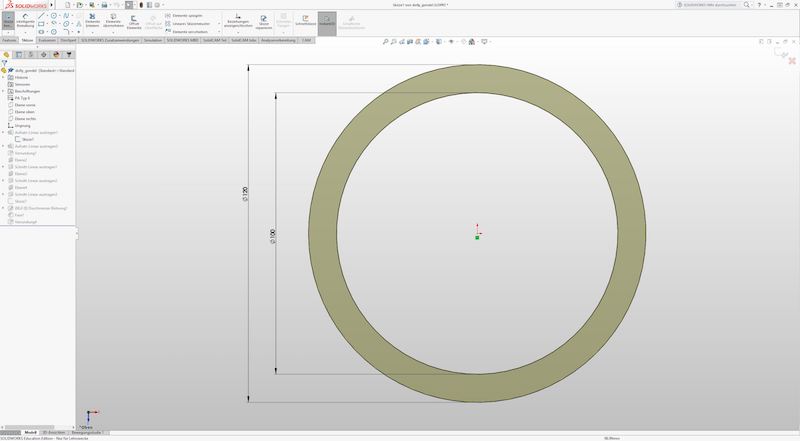Open dropdown arrow under Elemente trimmen
The image size is (800, 441).
click(92, 33)
